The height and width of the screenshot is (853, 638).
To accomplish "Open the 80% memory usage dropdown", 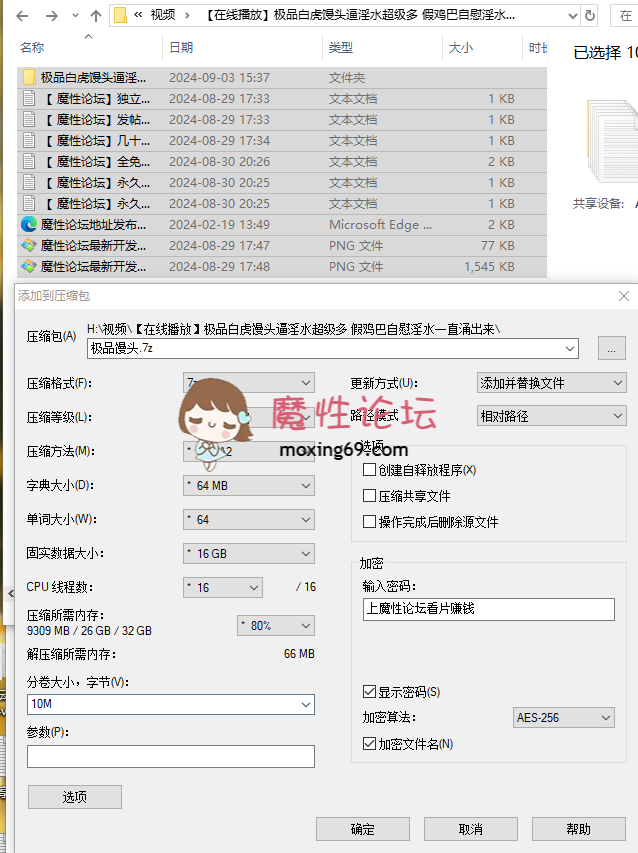I will 276,626.
